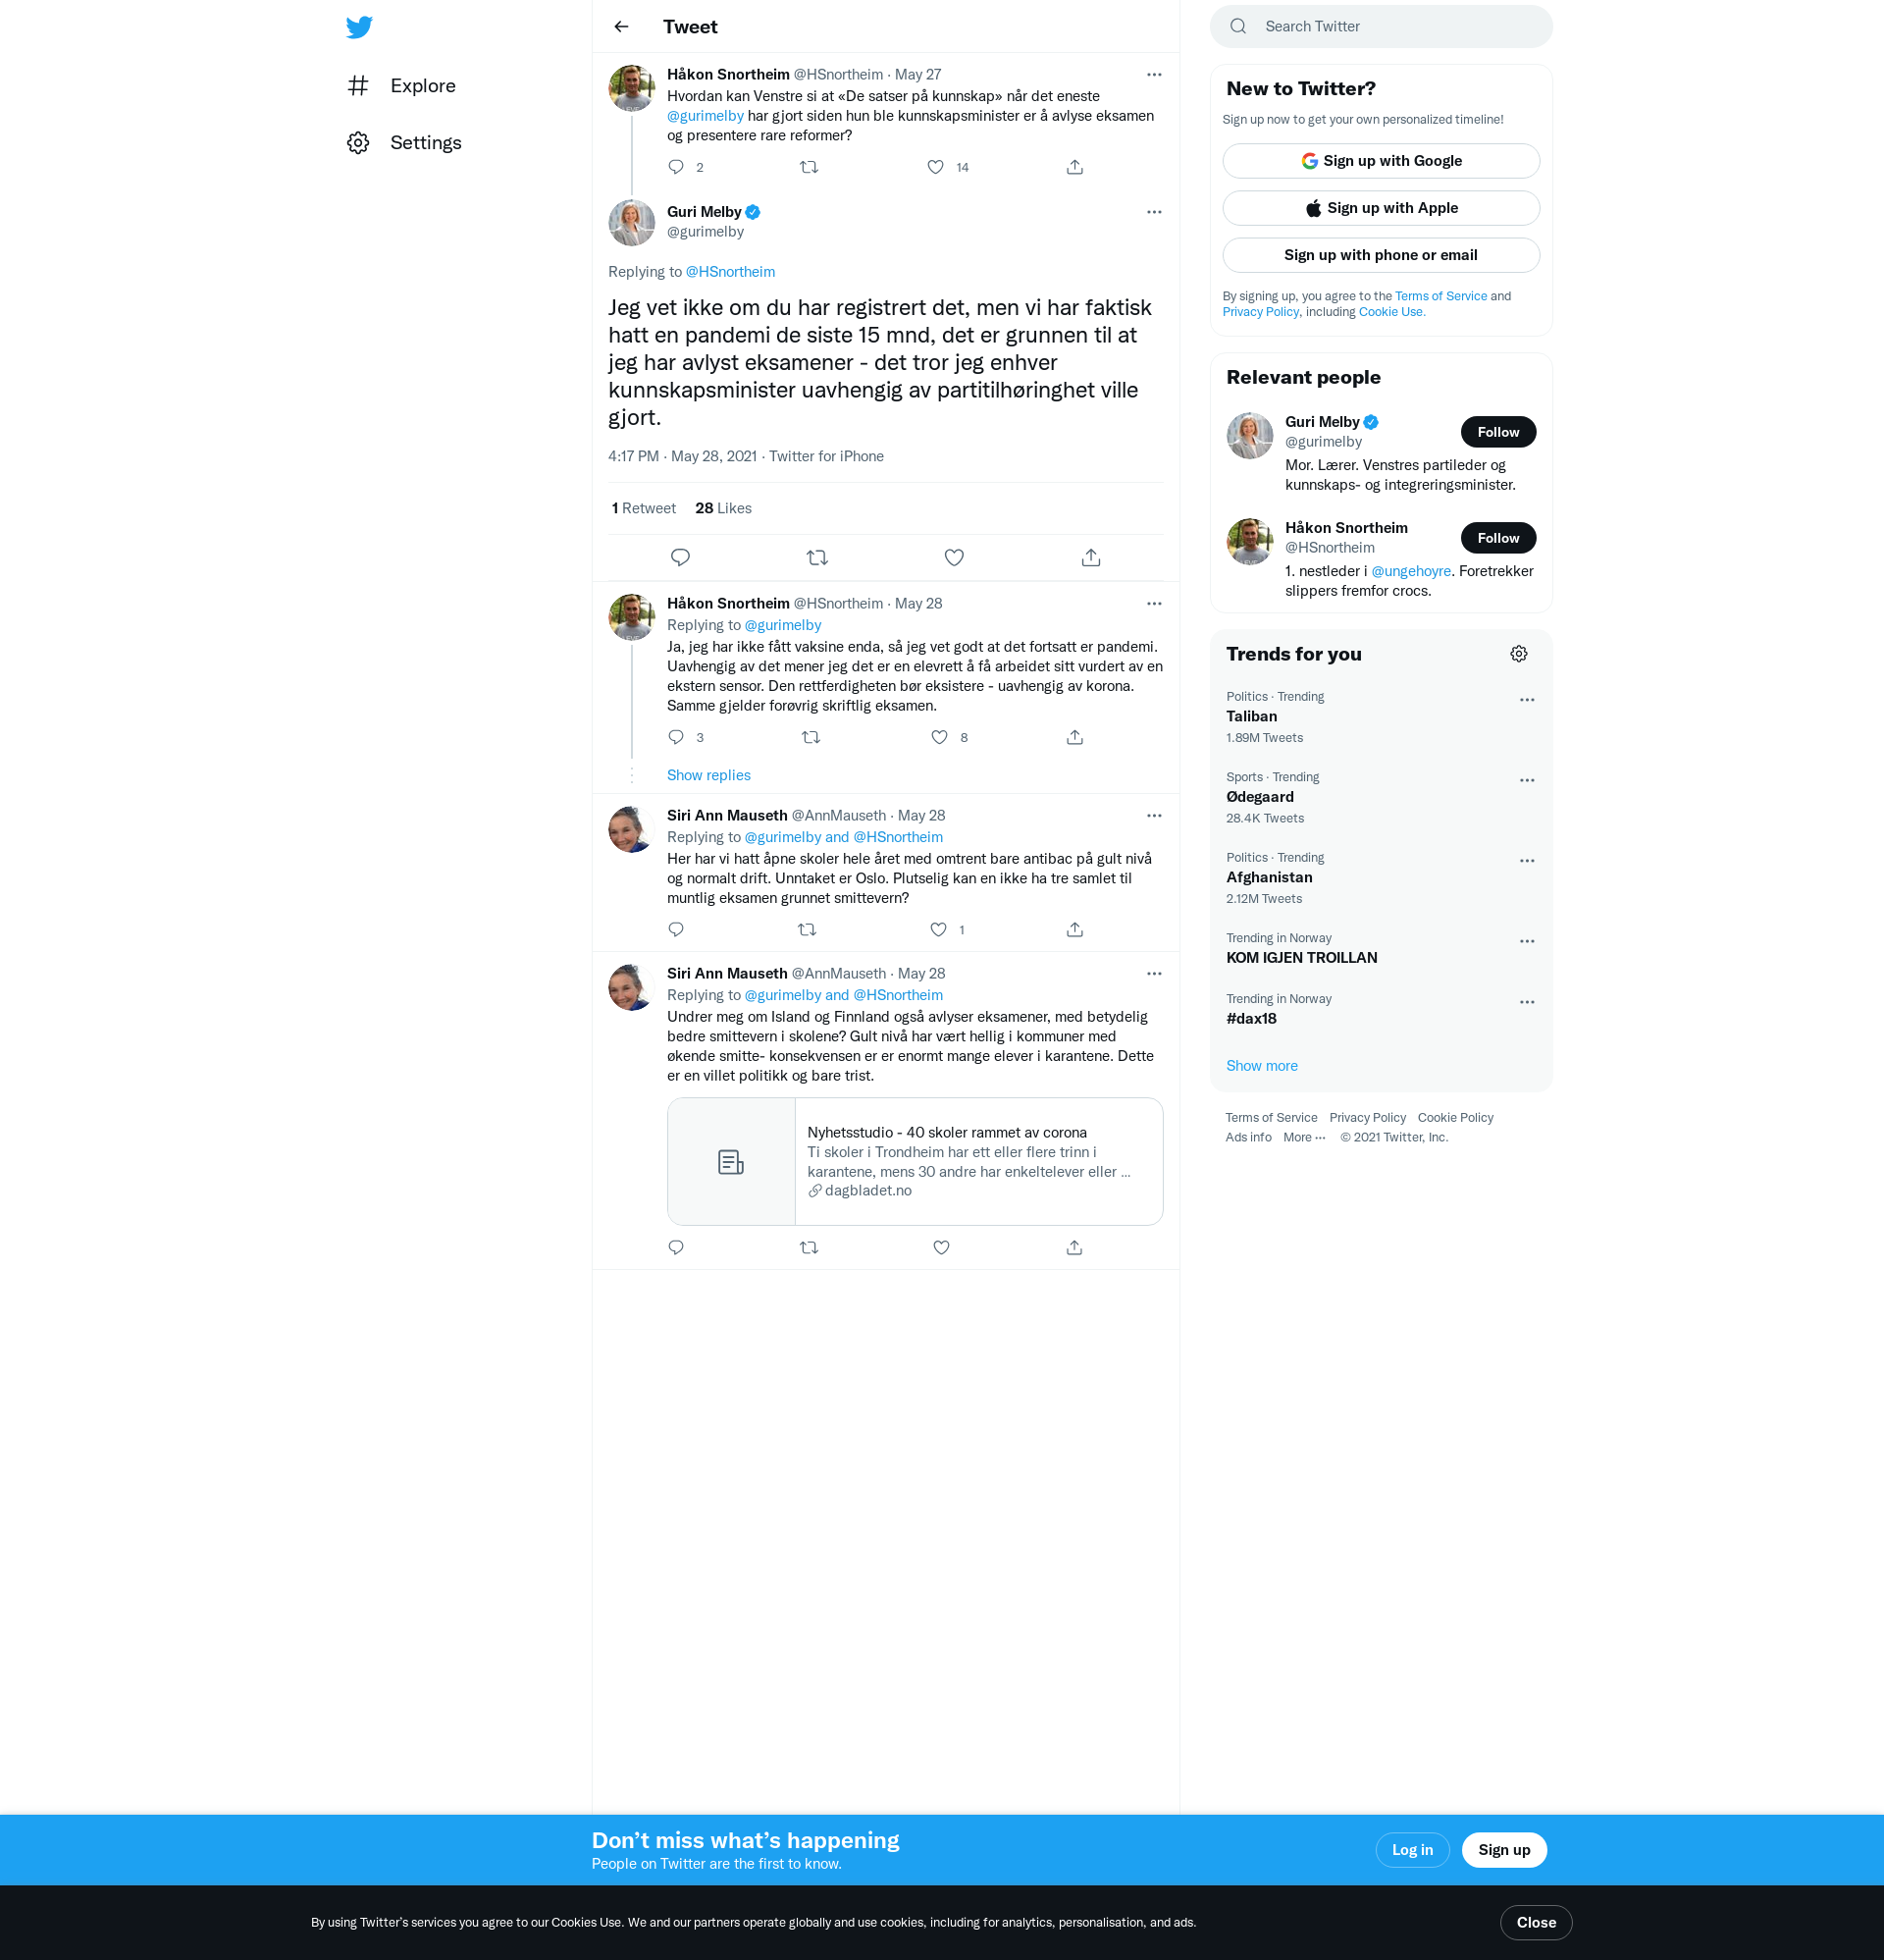This screenshot has width=1884, height=1960.
Task: Open more options on Guri Melby's tweet
Action: coord(1154,212)
